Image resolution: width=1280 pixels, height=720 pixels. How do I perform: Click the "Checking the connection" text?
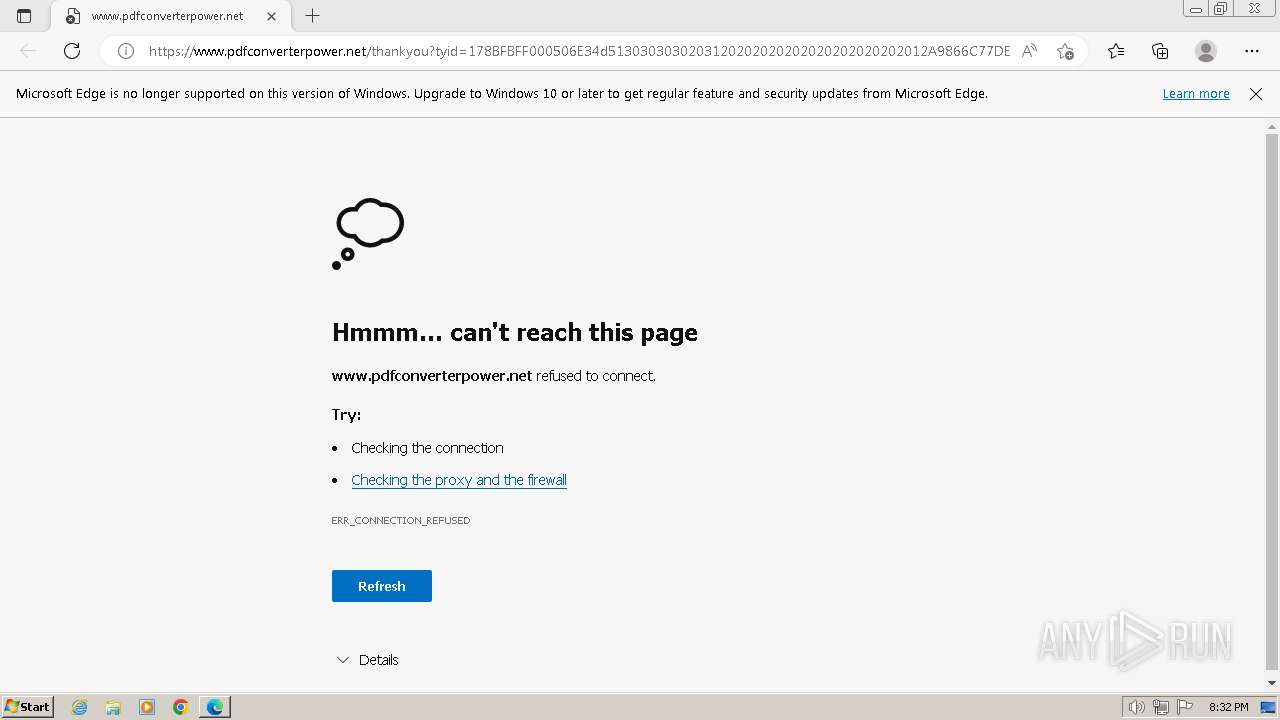pyautogui.click(x=427, y=448)
